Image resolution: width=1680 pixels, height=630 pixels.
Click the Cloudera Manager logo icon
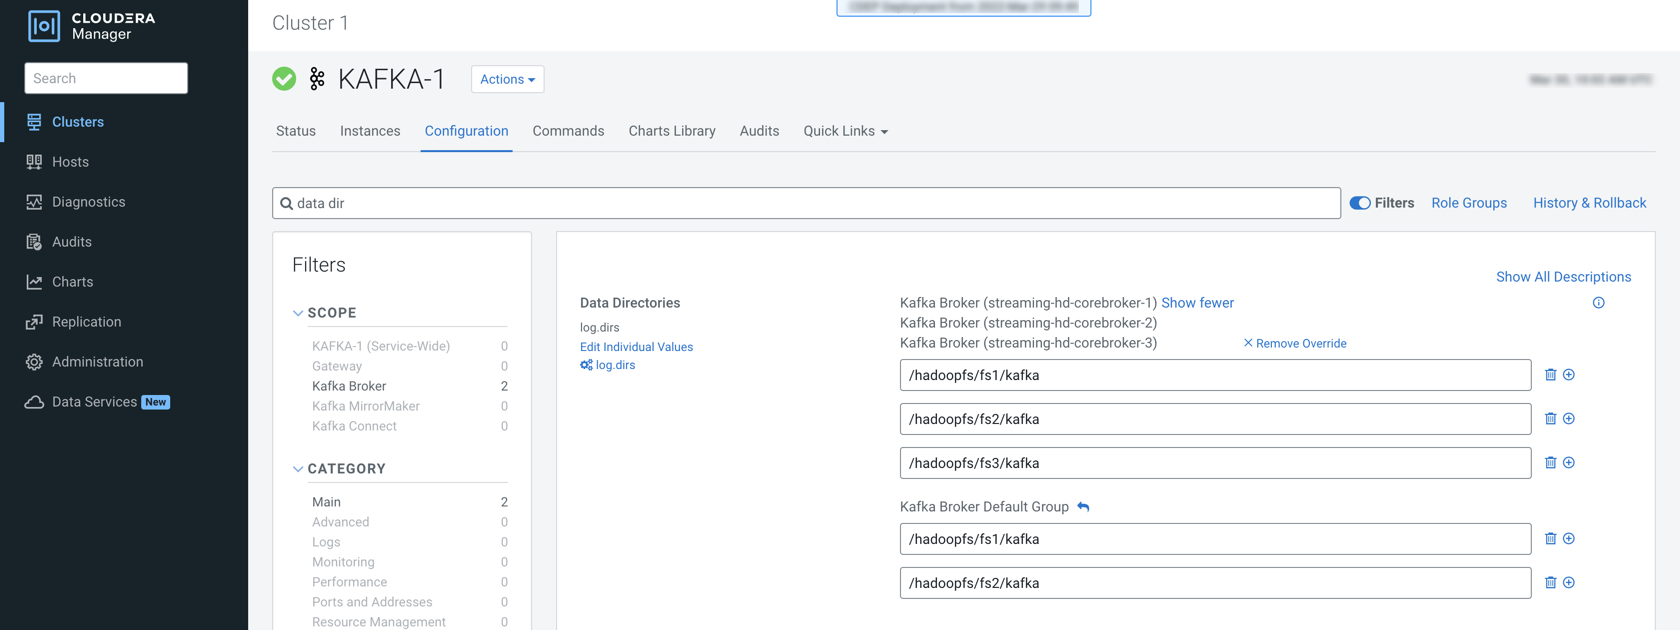click(44, 26)
